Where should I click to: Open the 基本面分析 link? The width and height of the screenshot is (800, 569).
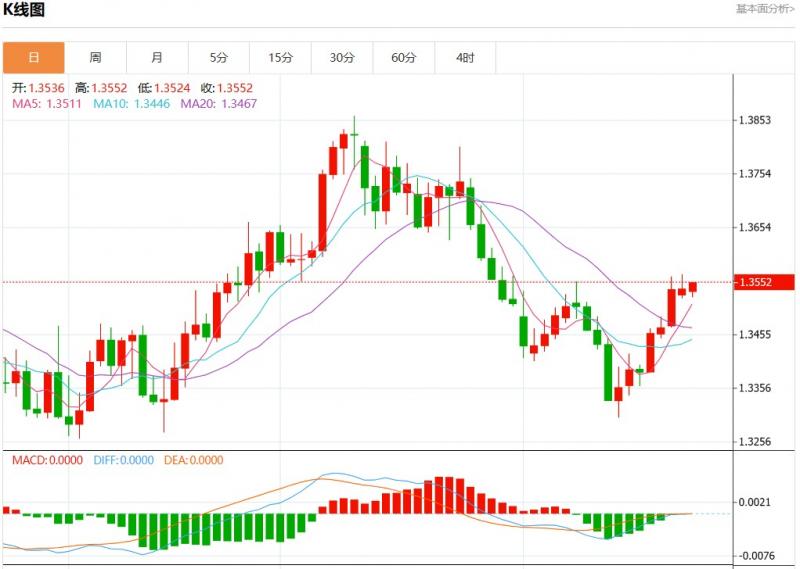(x=765, y=9)
